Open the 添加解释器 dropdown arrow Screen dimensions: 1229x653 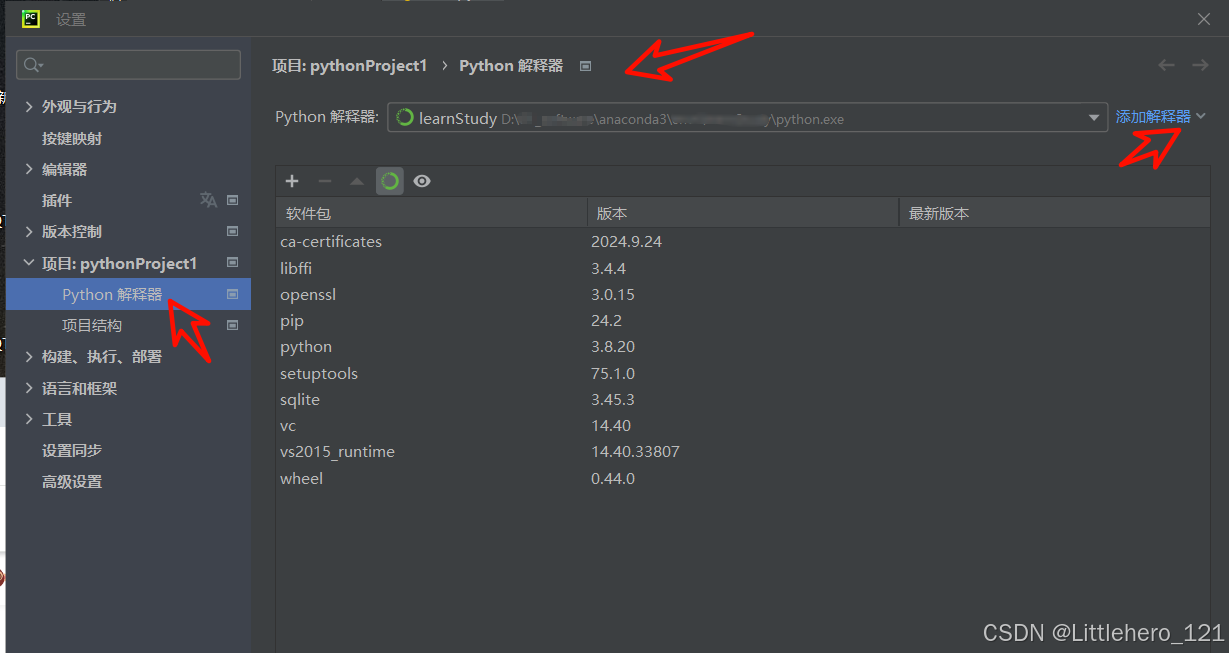coord(1201,116)
